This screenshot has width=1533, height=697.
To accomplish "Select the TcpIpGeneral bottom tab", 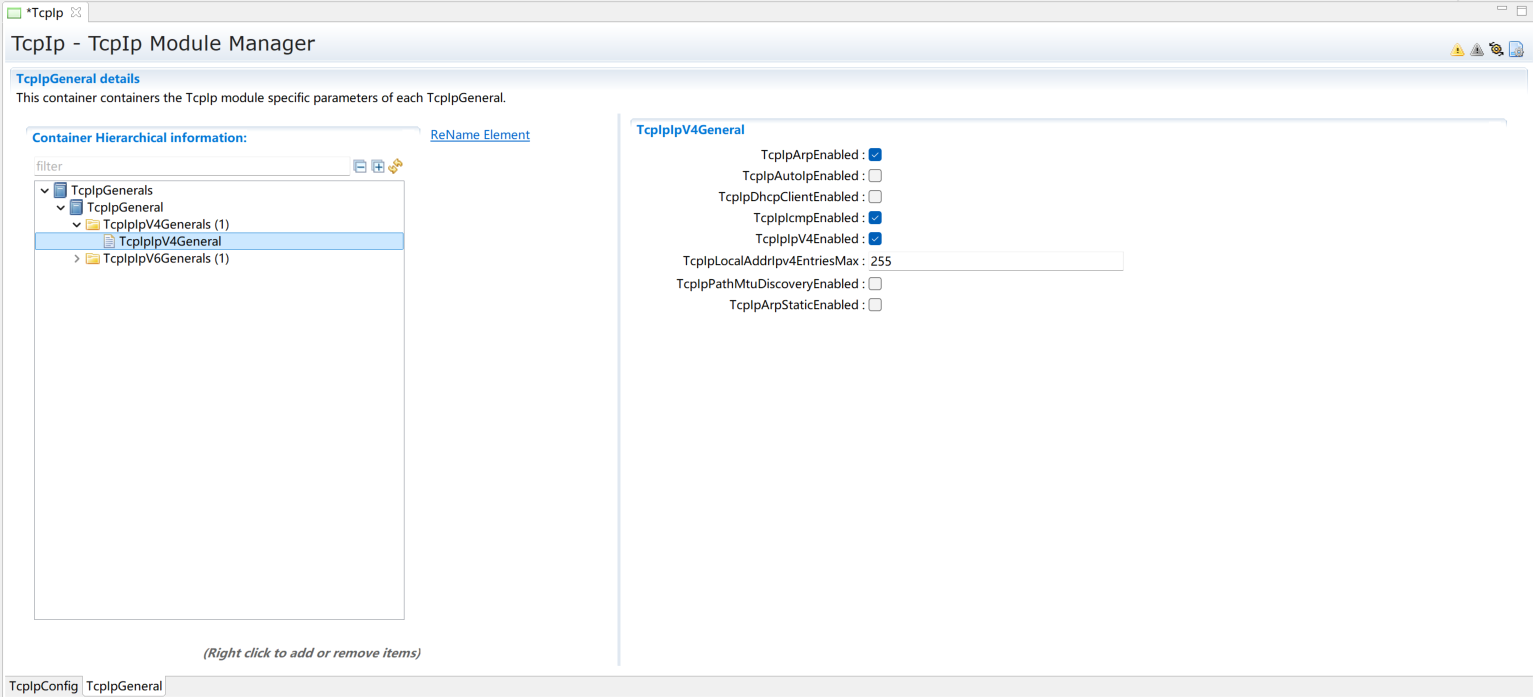I will (124, 686).
